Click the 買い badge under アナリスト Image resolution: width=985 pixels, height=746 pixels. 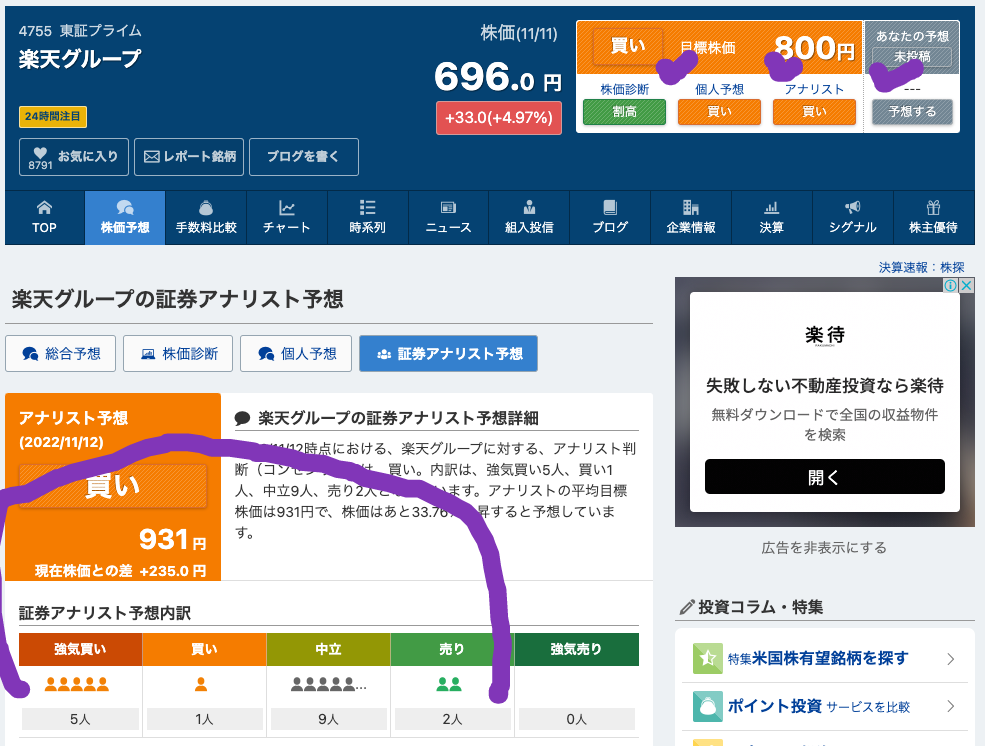(814, 112)
